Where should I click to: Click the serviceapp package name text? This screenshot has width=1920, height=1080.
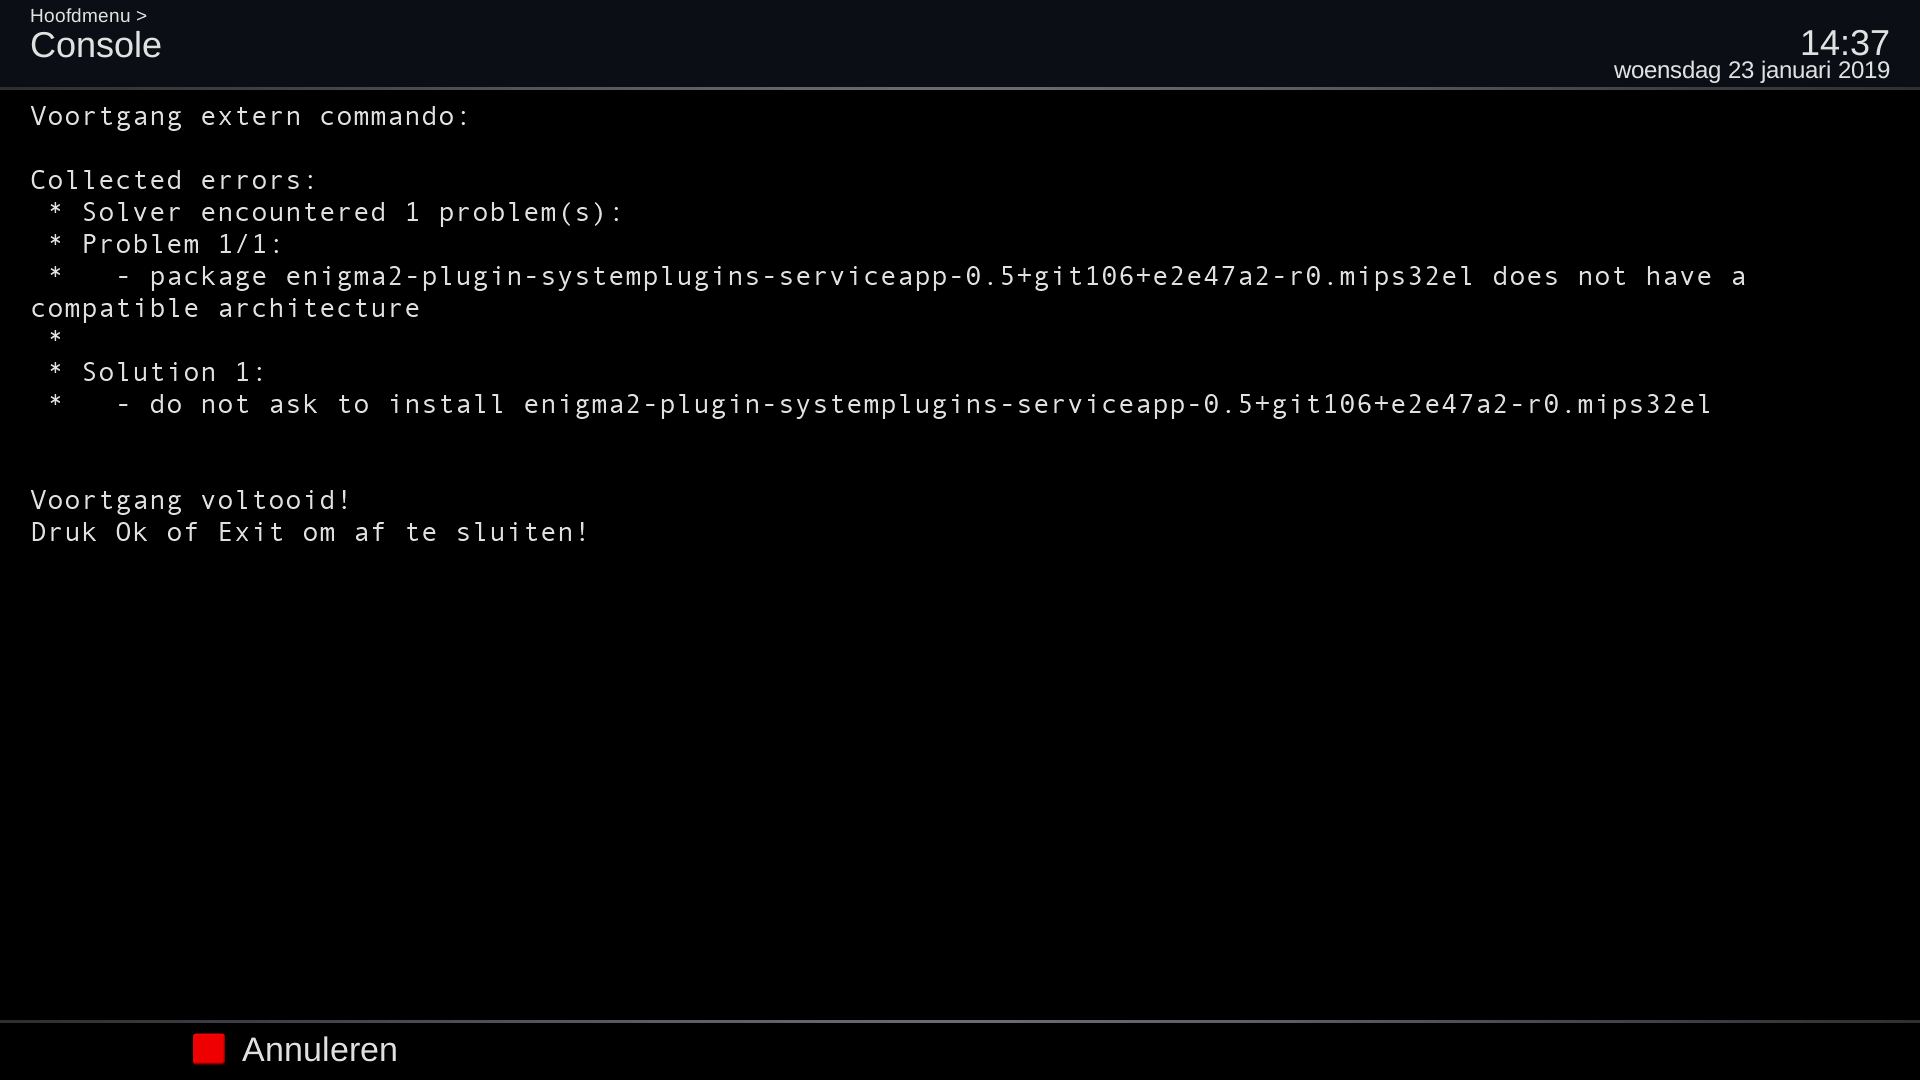875,276
